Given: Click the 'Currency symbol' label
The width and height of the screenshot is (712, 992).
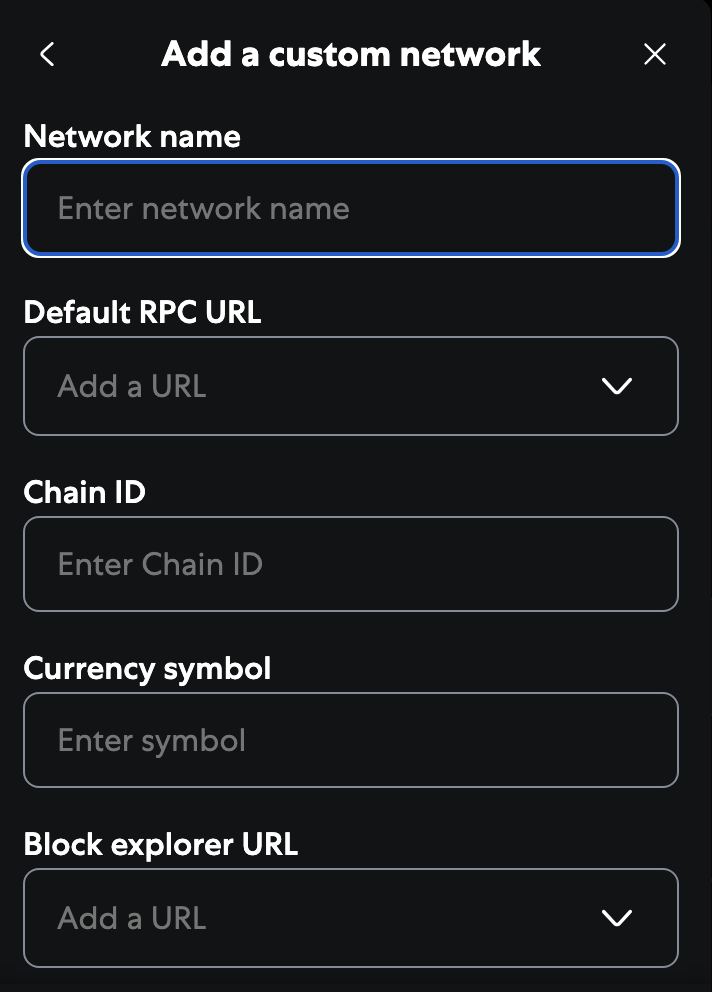Looking at the screenshot, I should pos(147,668).
